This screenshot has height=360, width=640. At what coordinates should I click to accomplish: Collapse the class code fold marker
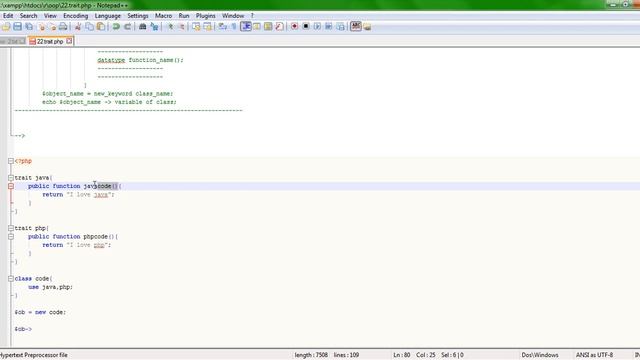[11, 279]
